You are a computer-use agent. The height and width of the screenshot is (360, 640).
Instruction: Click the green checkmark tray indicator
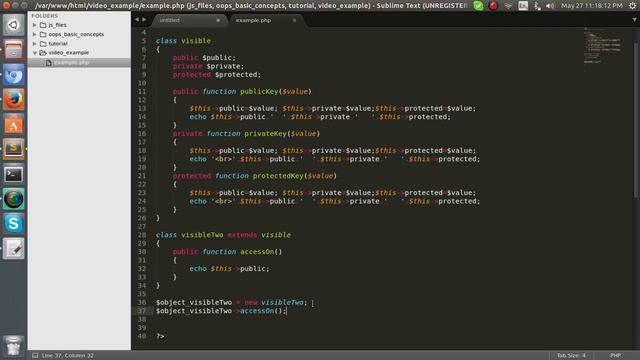click(478, 6)
